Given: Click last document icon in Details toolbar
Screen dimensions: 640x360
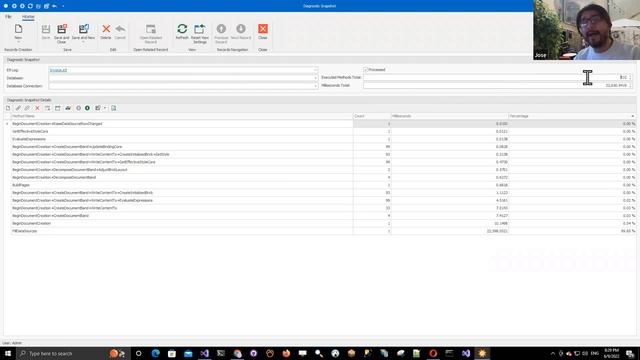Looking at the screenshot, I should coord(113,108).
